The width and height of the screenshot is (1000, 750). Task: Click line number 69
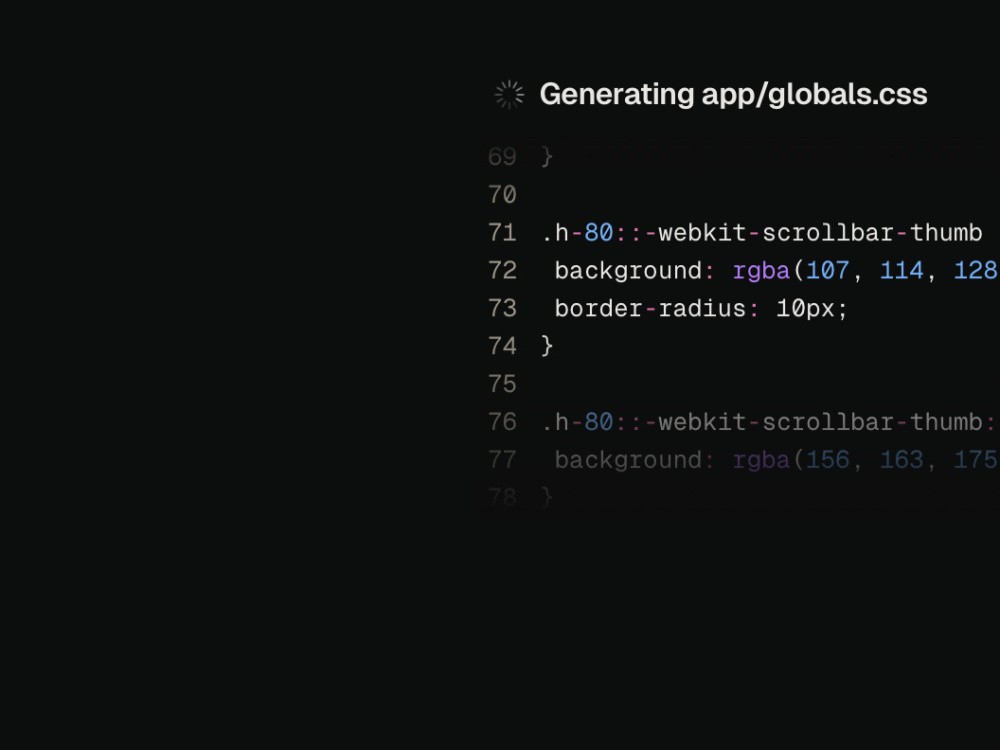pos(502,157)
